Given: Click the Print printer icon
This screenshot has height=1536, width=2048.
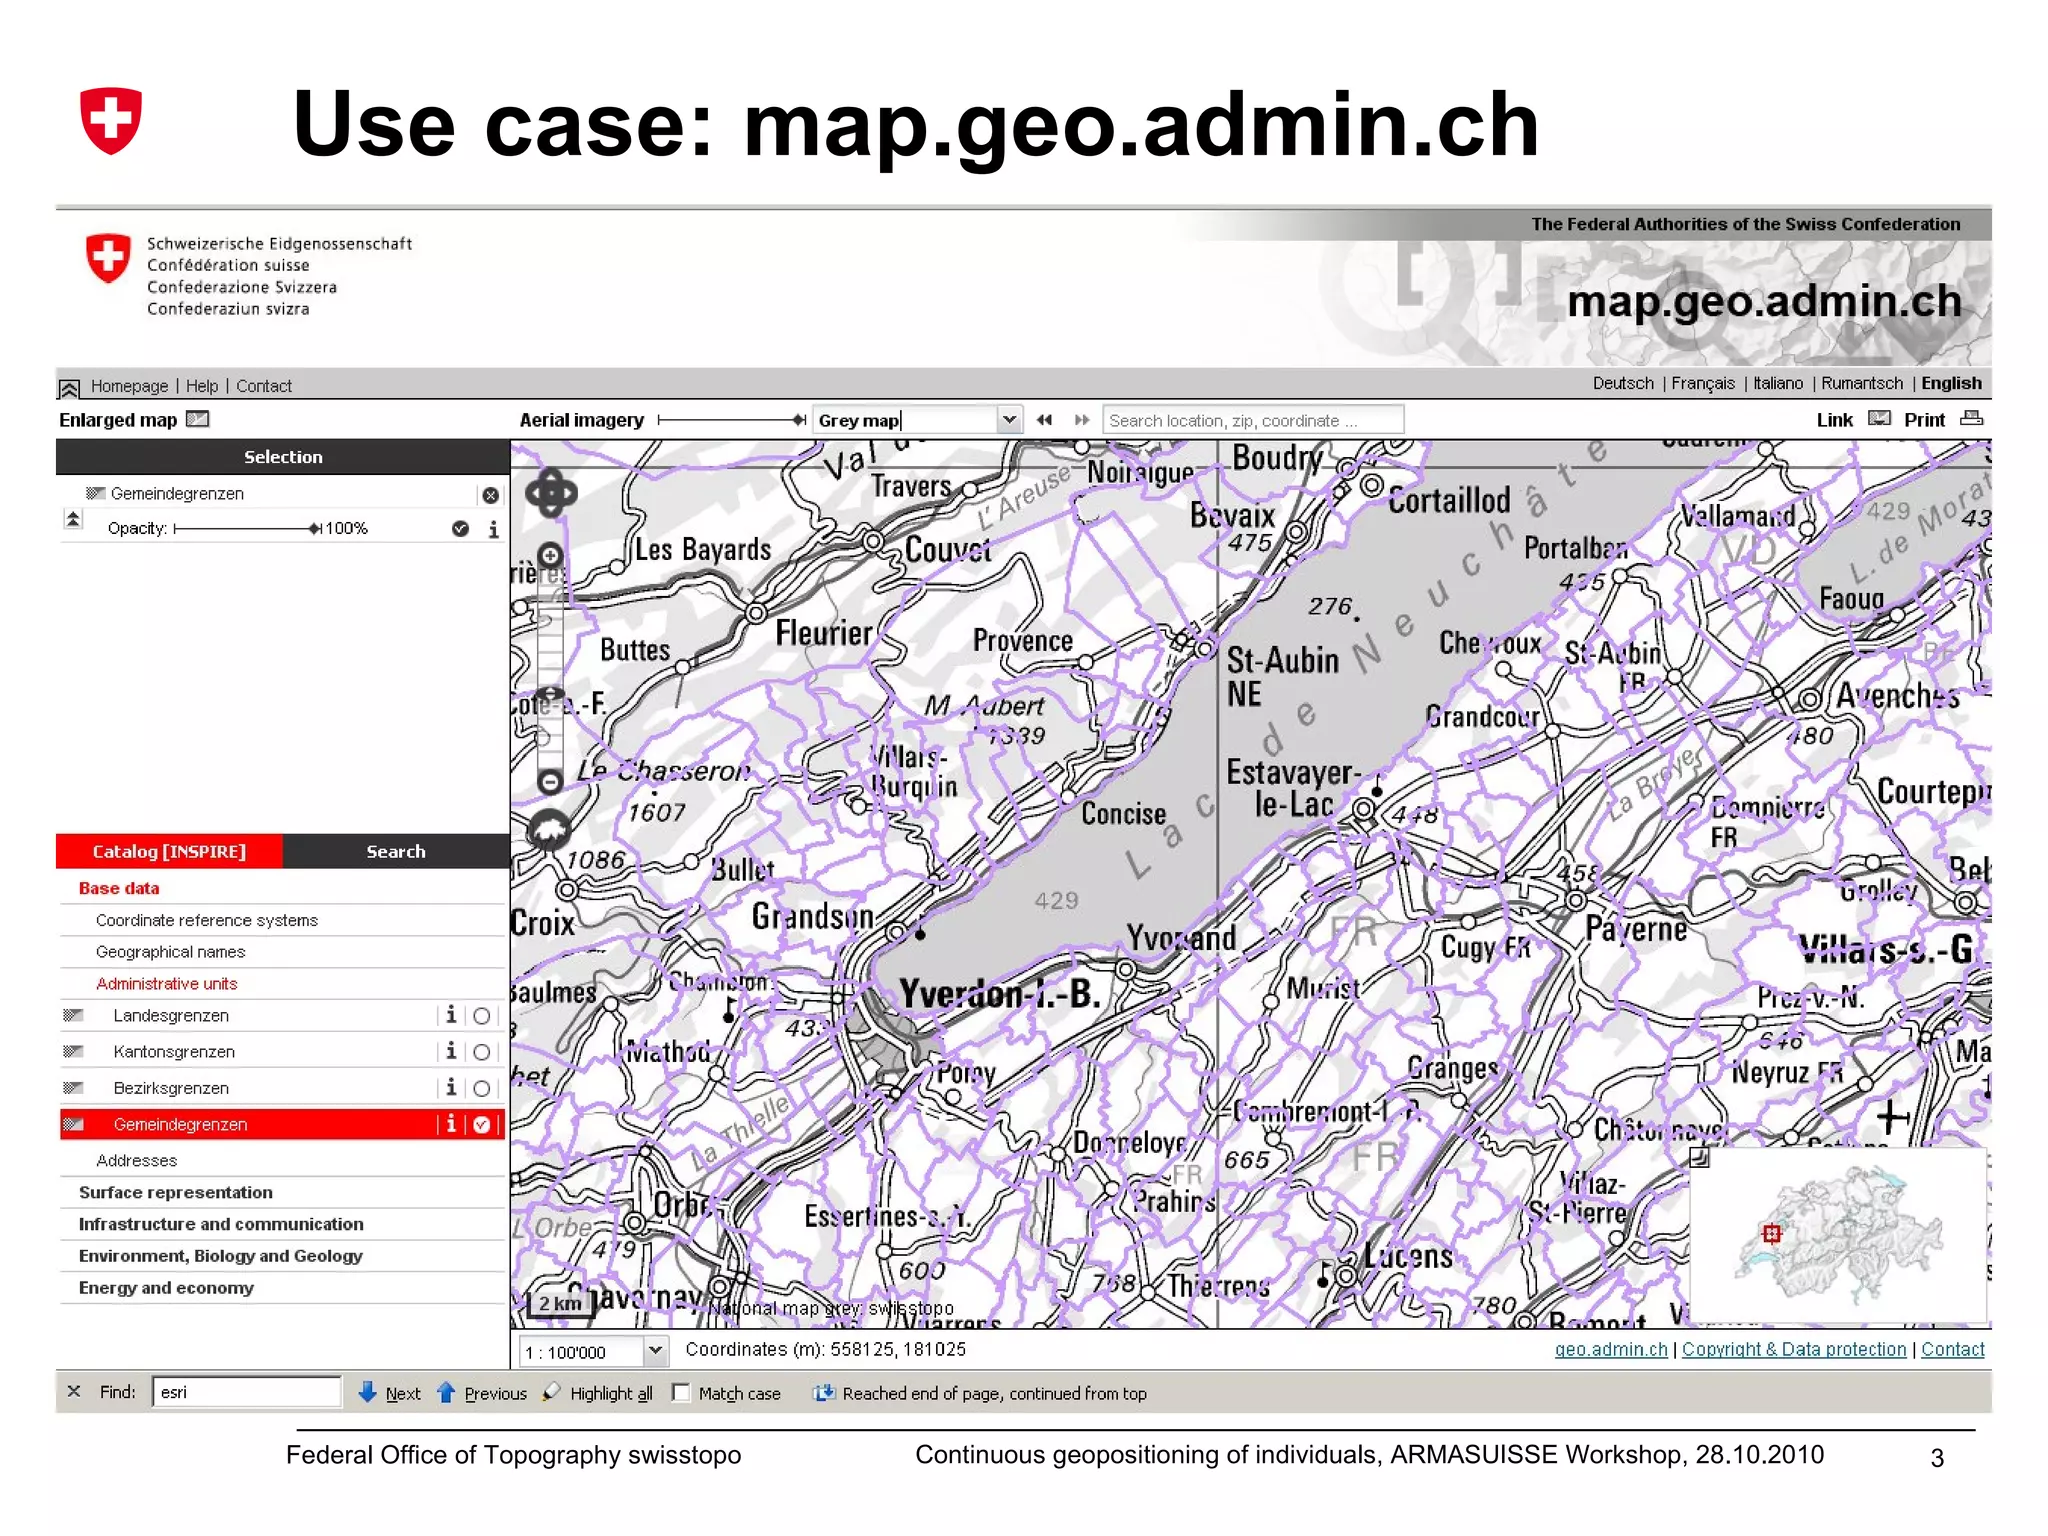Looking at the screenshot, I should [x=1971, y=419].
